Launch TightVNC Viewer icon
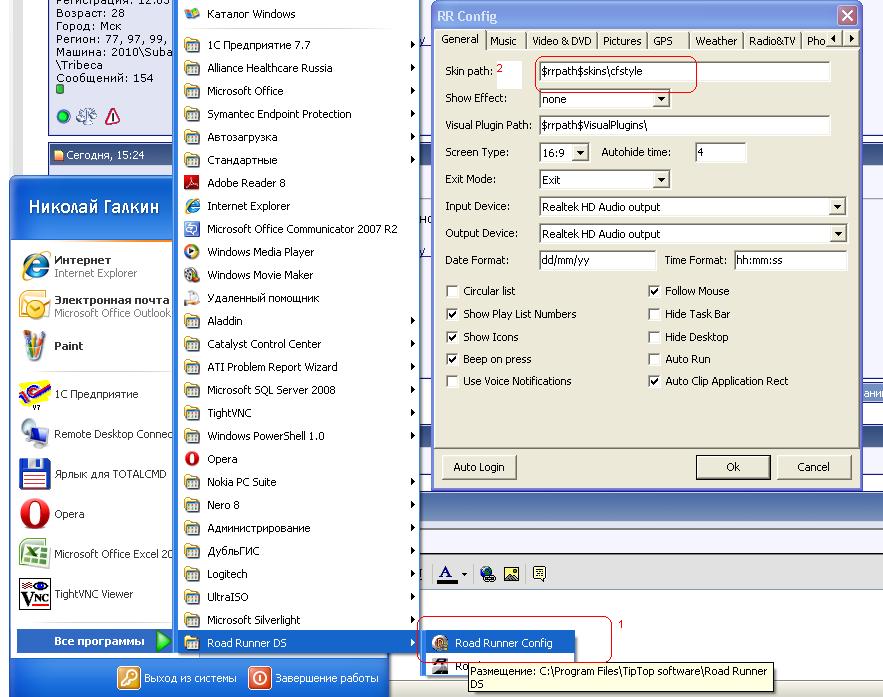Image resolution: width=883 pixels, height=697 pixels. point(35,594)
